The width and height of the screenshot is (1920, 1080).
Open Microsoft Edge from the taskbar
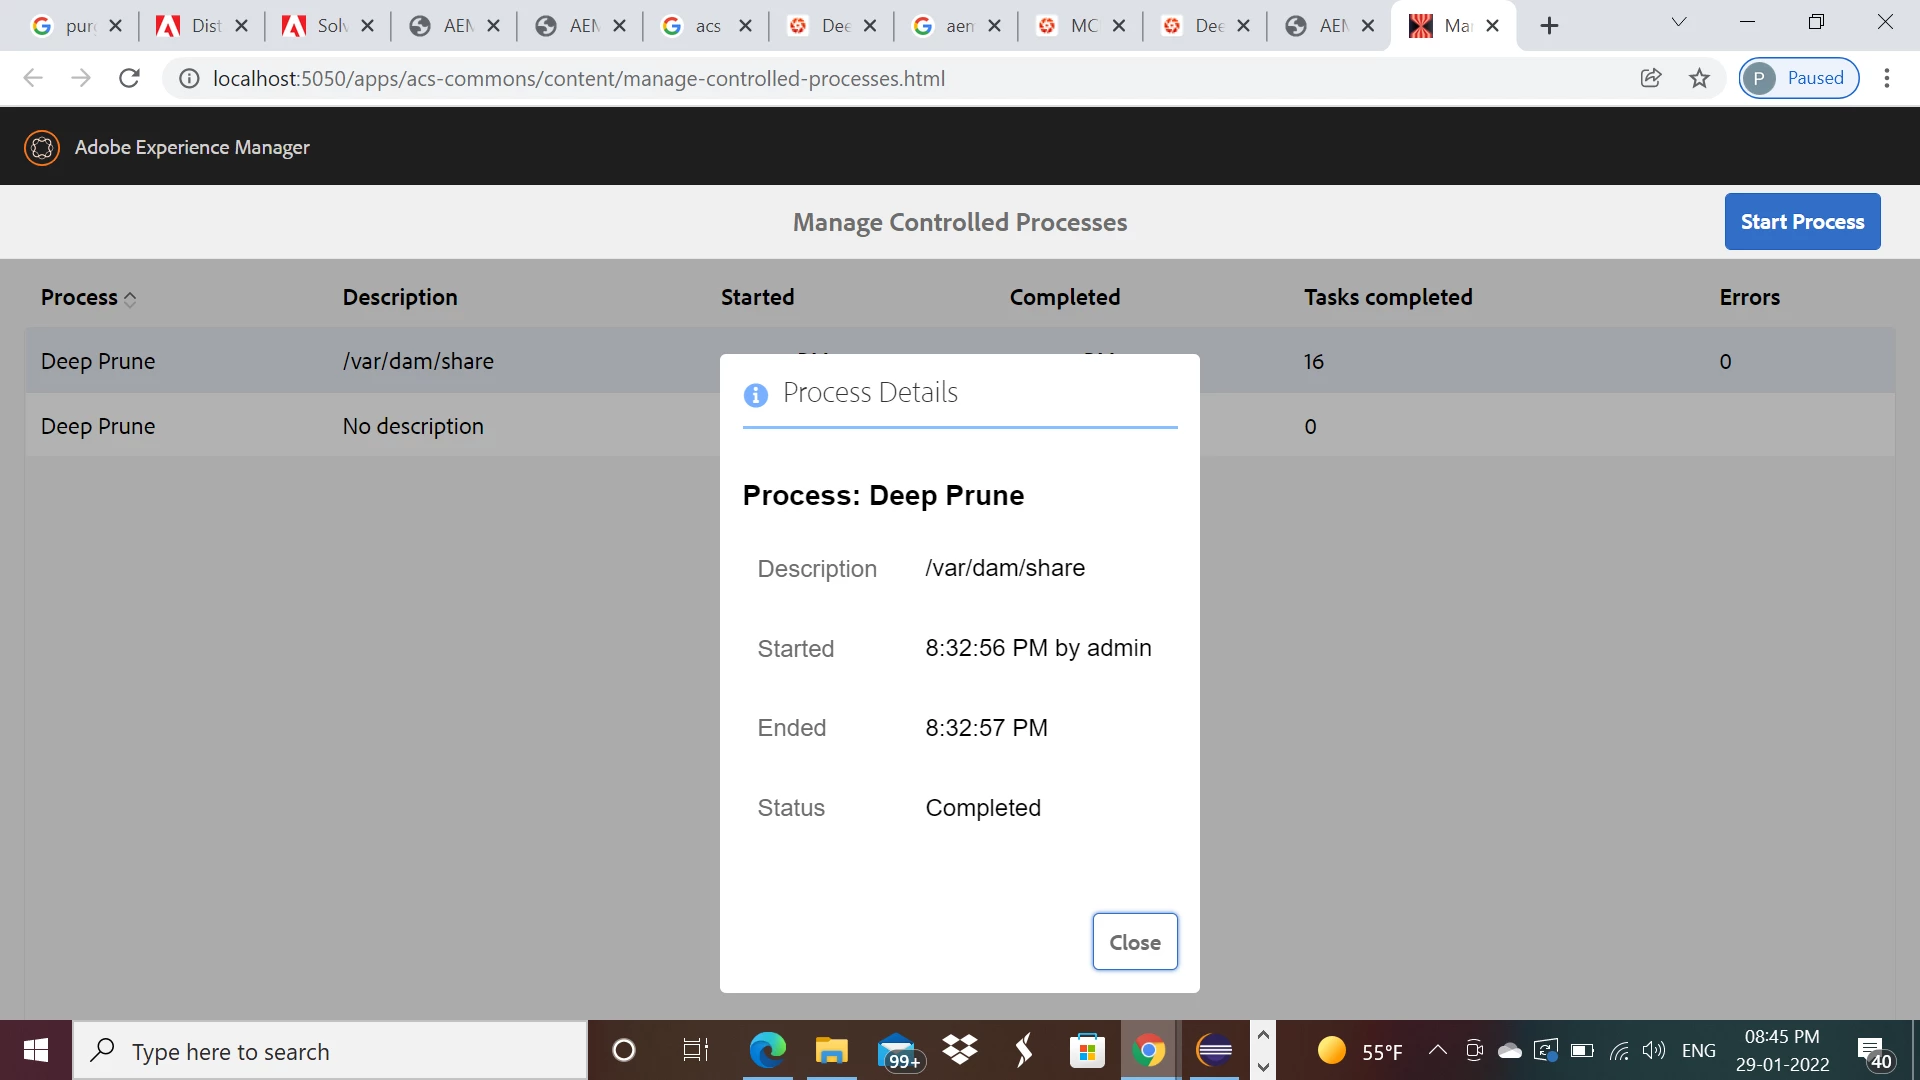tap(767, 1051)
